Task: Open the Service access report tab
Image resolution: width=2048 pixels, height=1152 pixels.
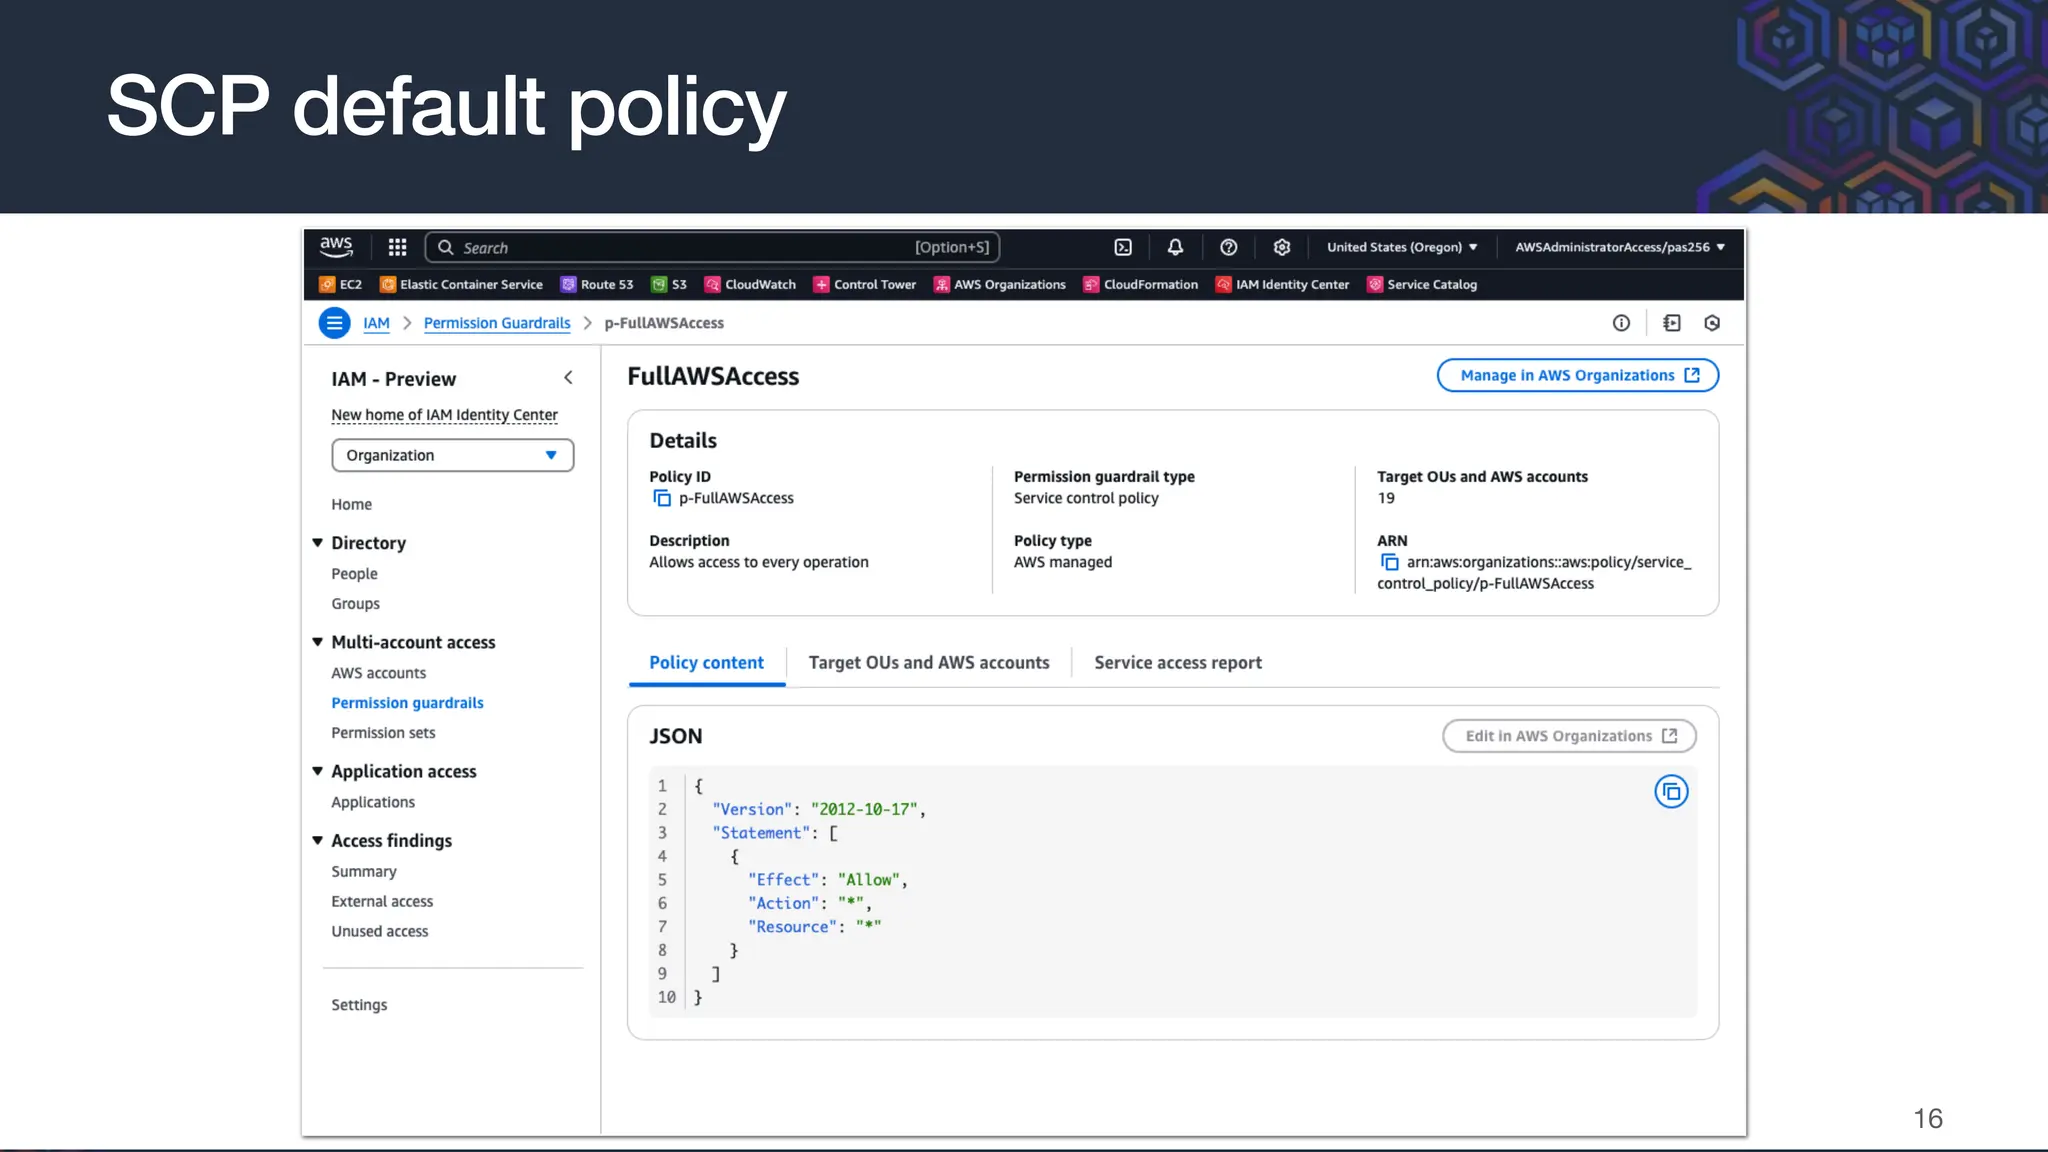Action: [1177, 663]
